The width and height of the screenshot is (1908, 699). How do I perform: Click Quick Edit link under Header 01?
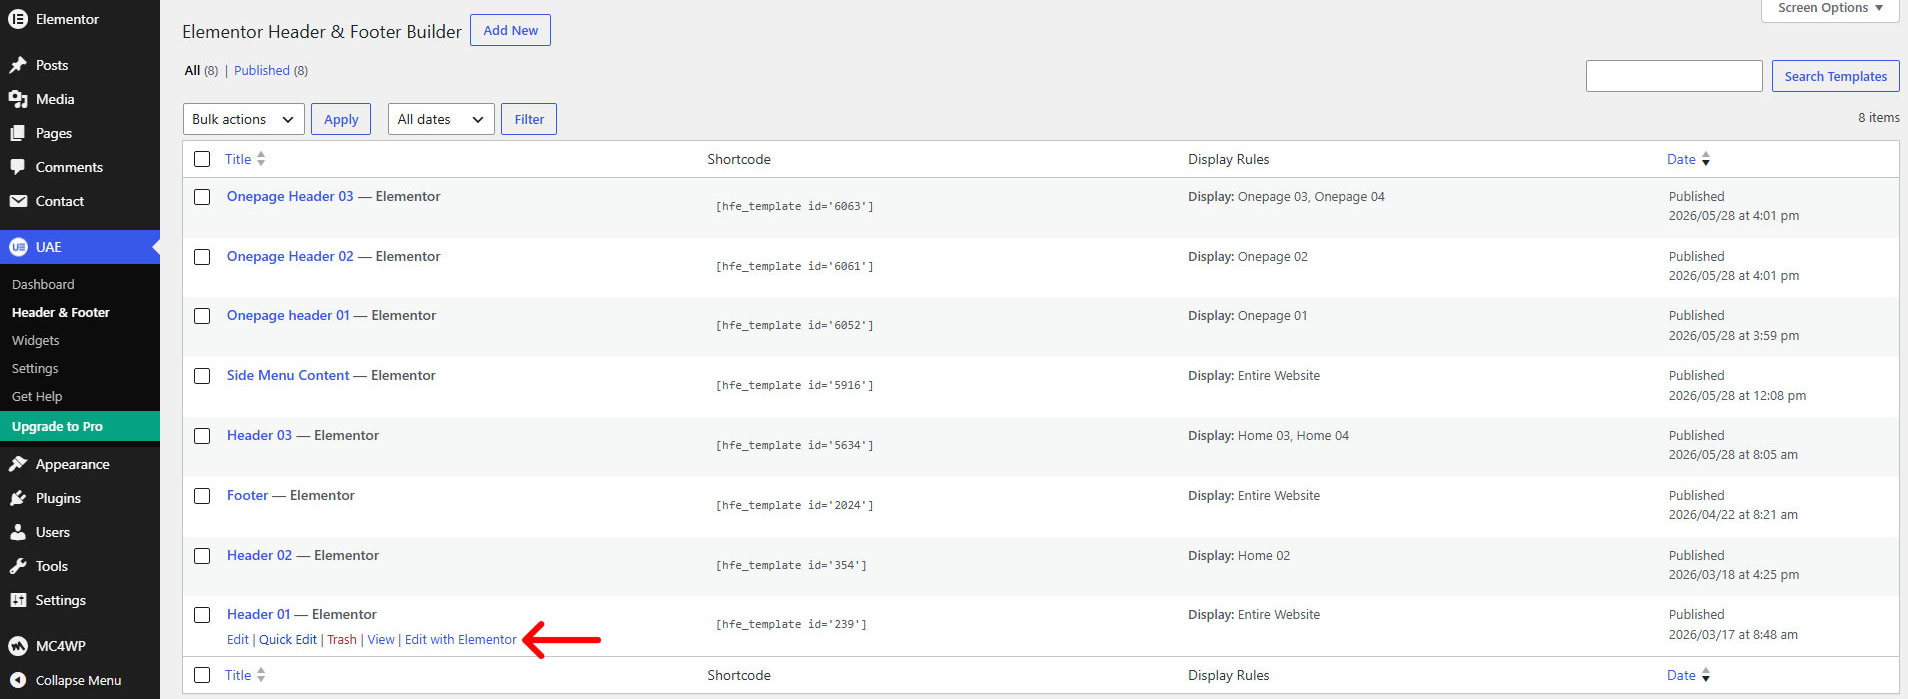(x=288, y=640)
